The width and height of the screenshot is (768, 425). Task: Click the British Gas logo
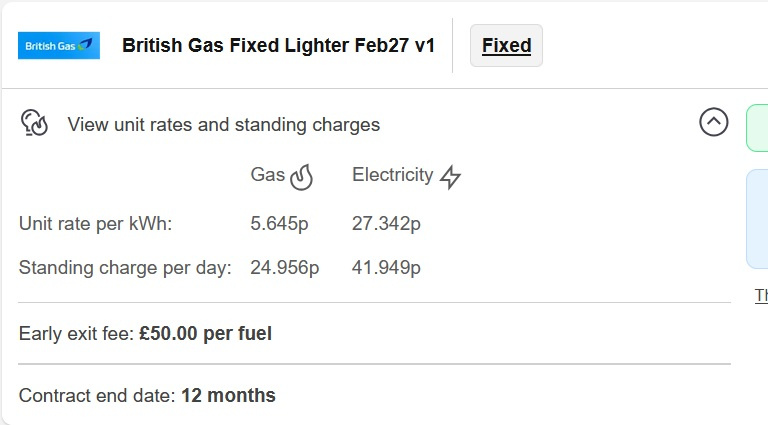pyautogui.click(x=59, y=46)
